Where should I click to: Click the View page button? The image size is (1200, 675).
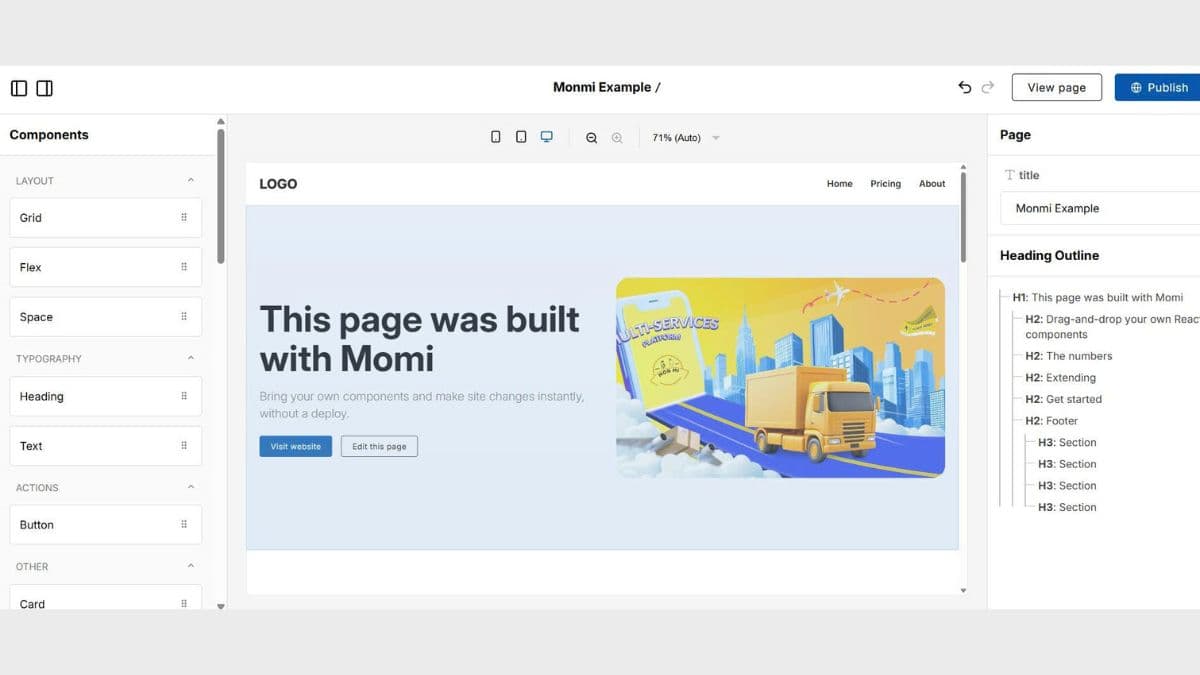(x=1056, y=87)
